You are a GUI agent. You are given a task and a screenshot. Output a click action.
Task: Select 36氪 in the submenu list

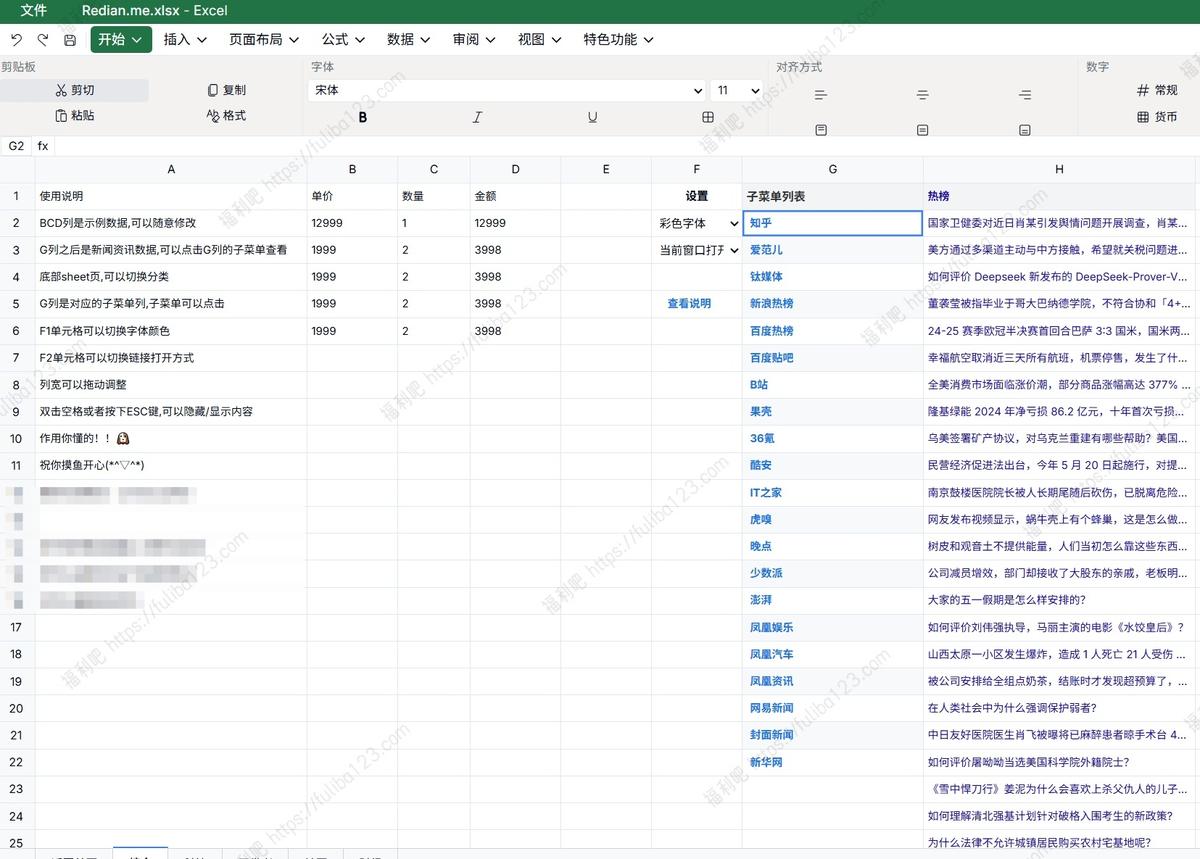pyautogui.click(x=762, y=439)
